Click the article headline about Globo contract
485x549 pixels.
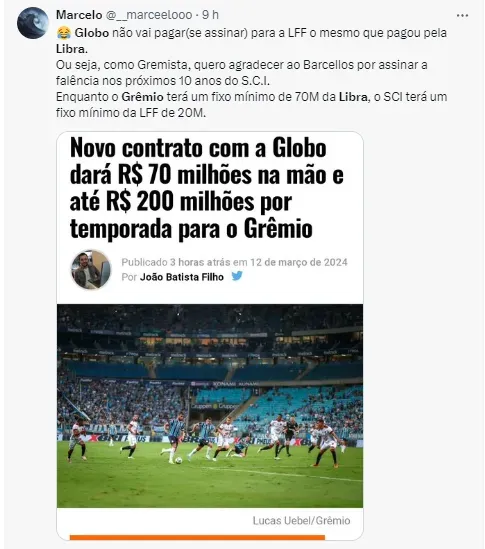pos(207,188)
